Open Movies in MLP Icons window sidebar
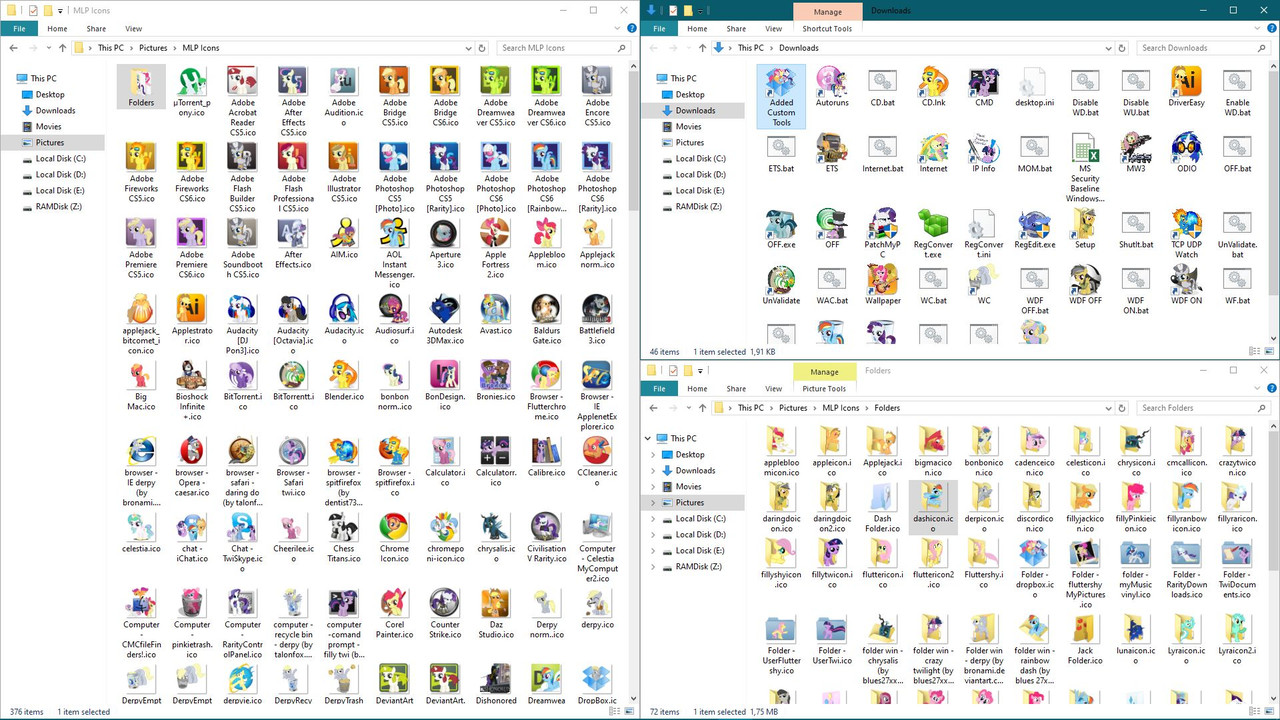1280x720 pixels. click(48, 126)
